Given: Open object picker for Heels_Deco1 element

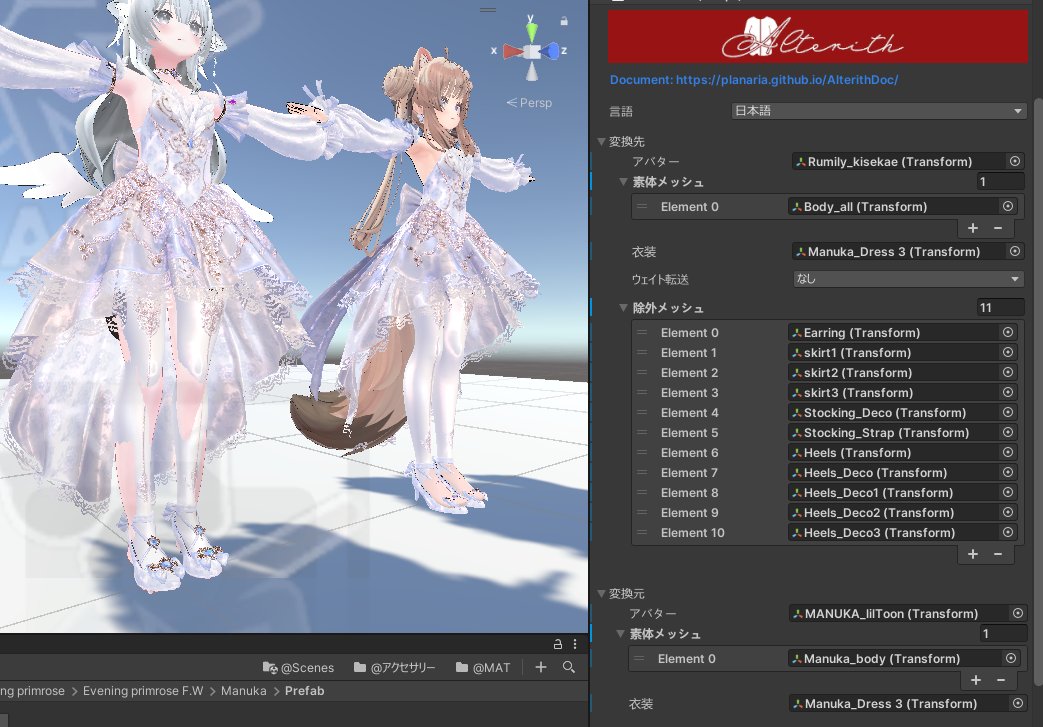Looking at the screenshot, I should pos(1008,492).
